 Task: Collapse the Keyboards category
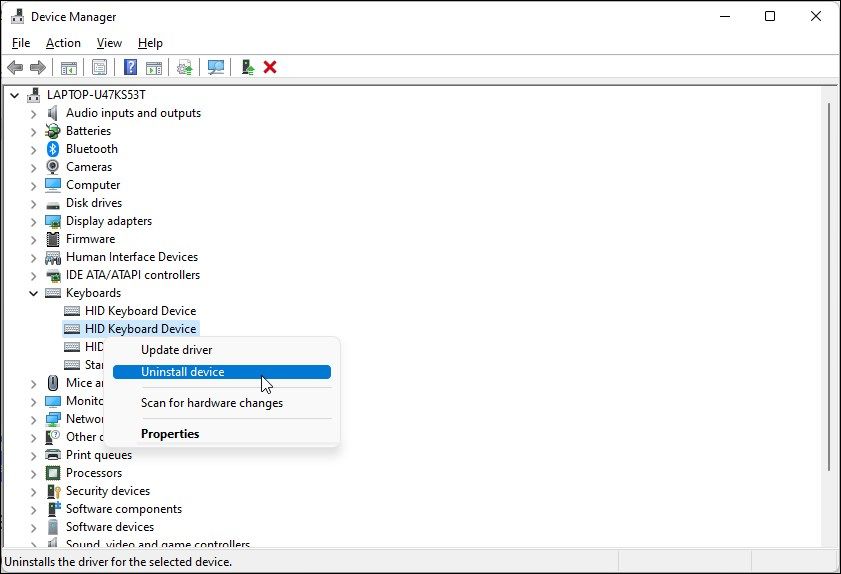pos(33,293)
